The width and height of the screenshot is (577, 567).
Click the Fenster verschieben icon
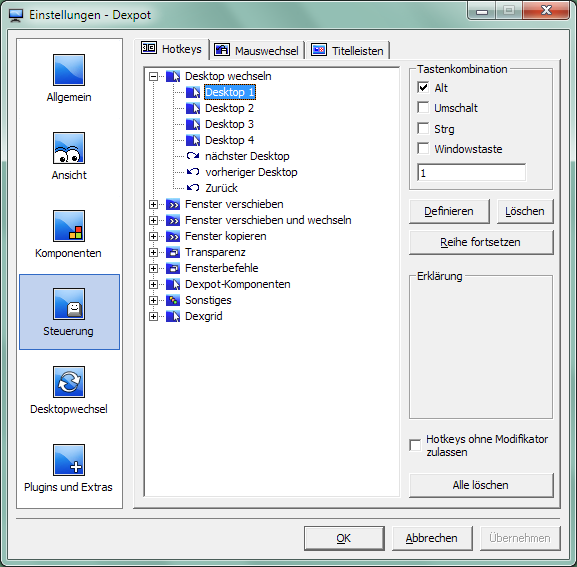pyautogui.click(x=173, y=204)
